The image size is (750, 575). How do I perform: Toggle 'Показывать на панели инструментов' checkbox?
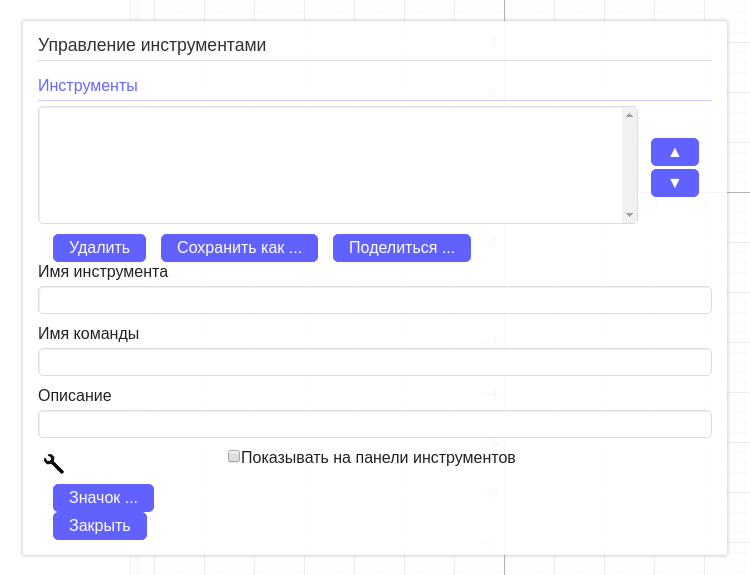point(234,456)
